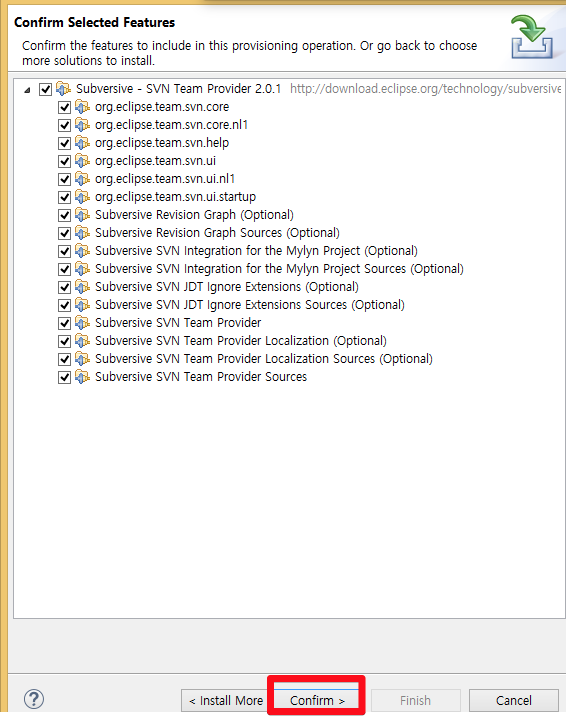Uncheck Subversive Revision Graph Sources (Optional) checkbox
Image resolution: width=566 pixels, height=717 pixels.
[64, 233]
